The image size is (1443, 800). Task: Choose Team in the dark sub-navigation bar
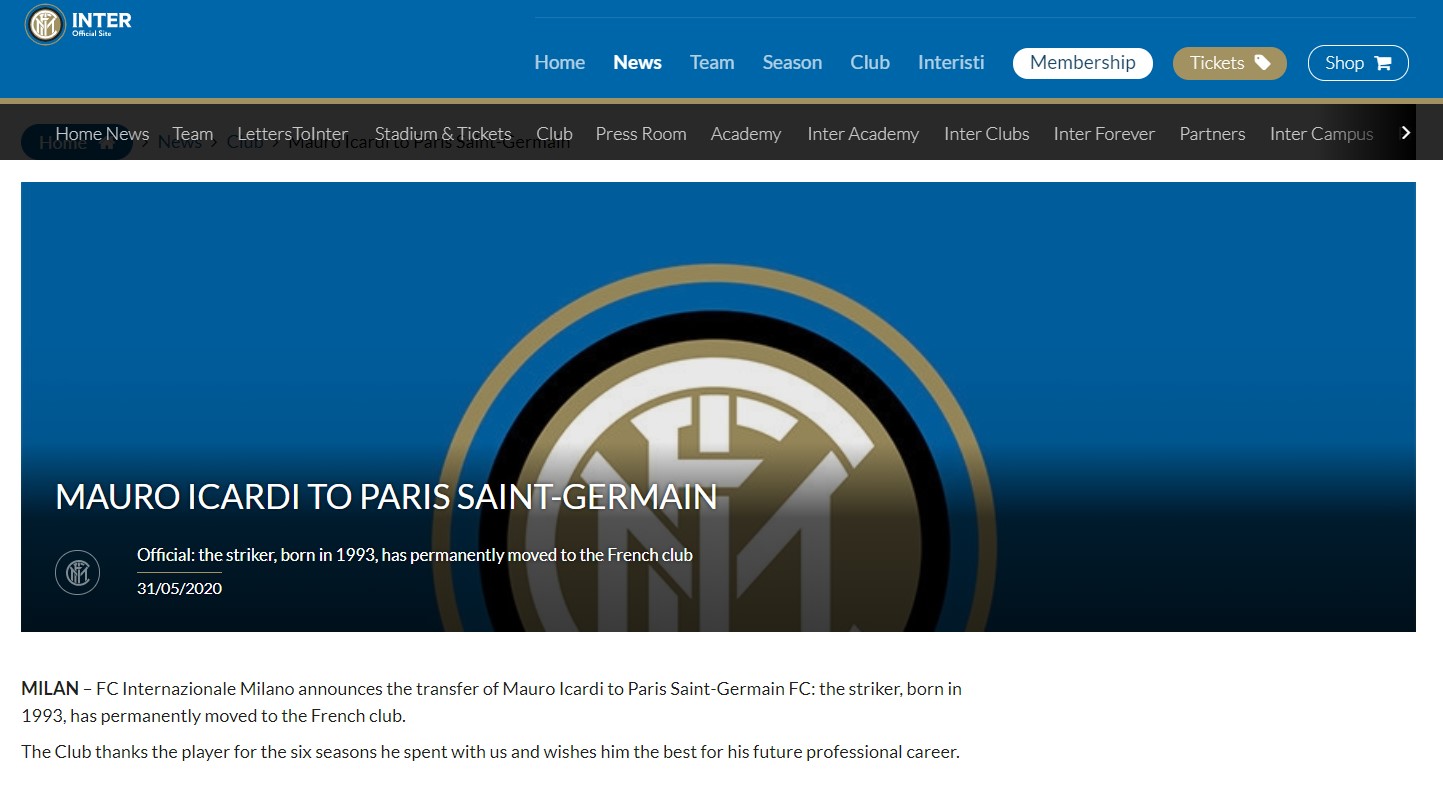(x=192, y=134)
